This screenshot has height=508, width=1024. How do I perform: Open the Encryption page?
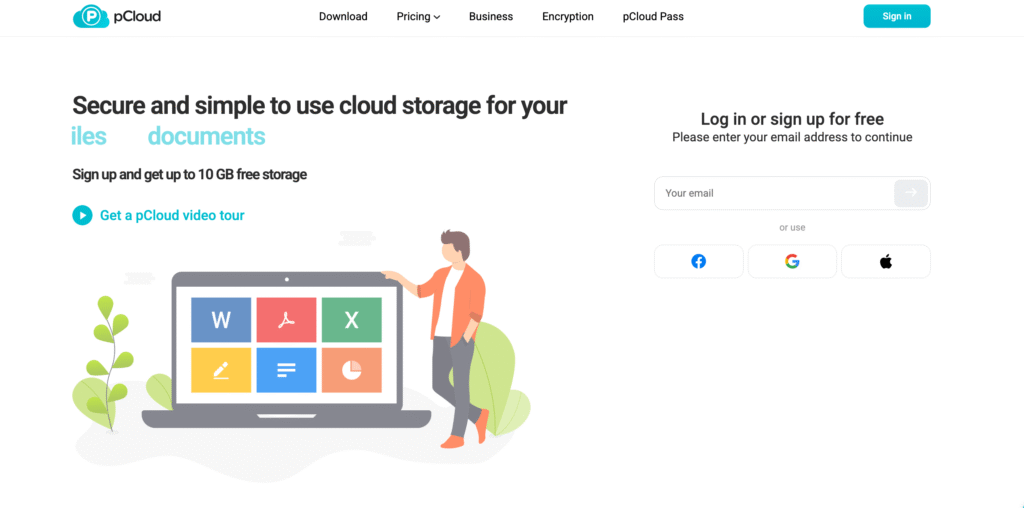[568, 16]
